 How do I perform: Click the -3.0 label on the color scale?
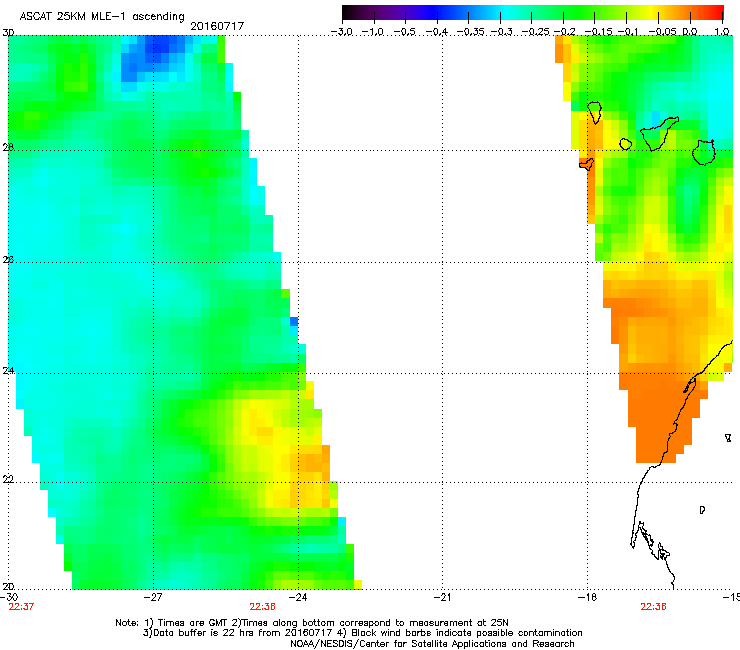[342, 32]
